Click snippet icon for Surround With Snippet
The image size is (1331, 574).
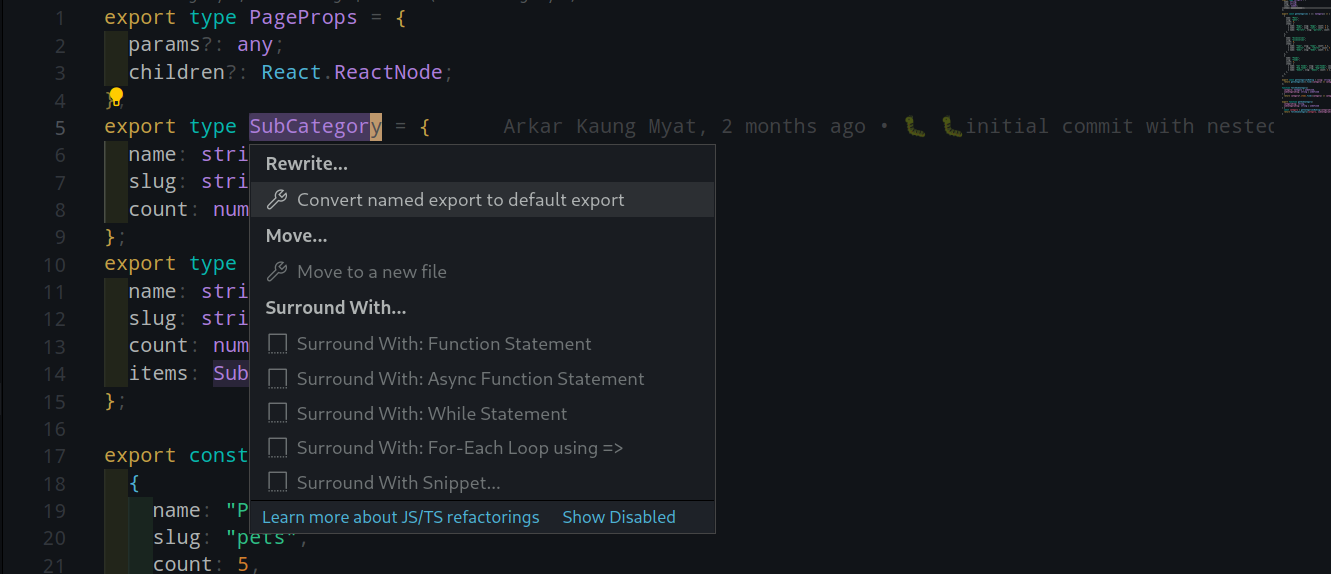277,483
